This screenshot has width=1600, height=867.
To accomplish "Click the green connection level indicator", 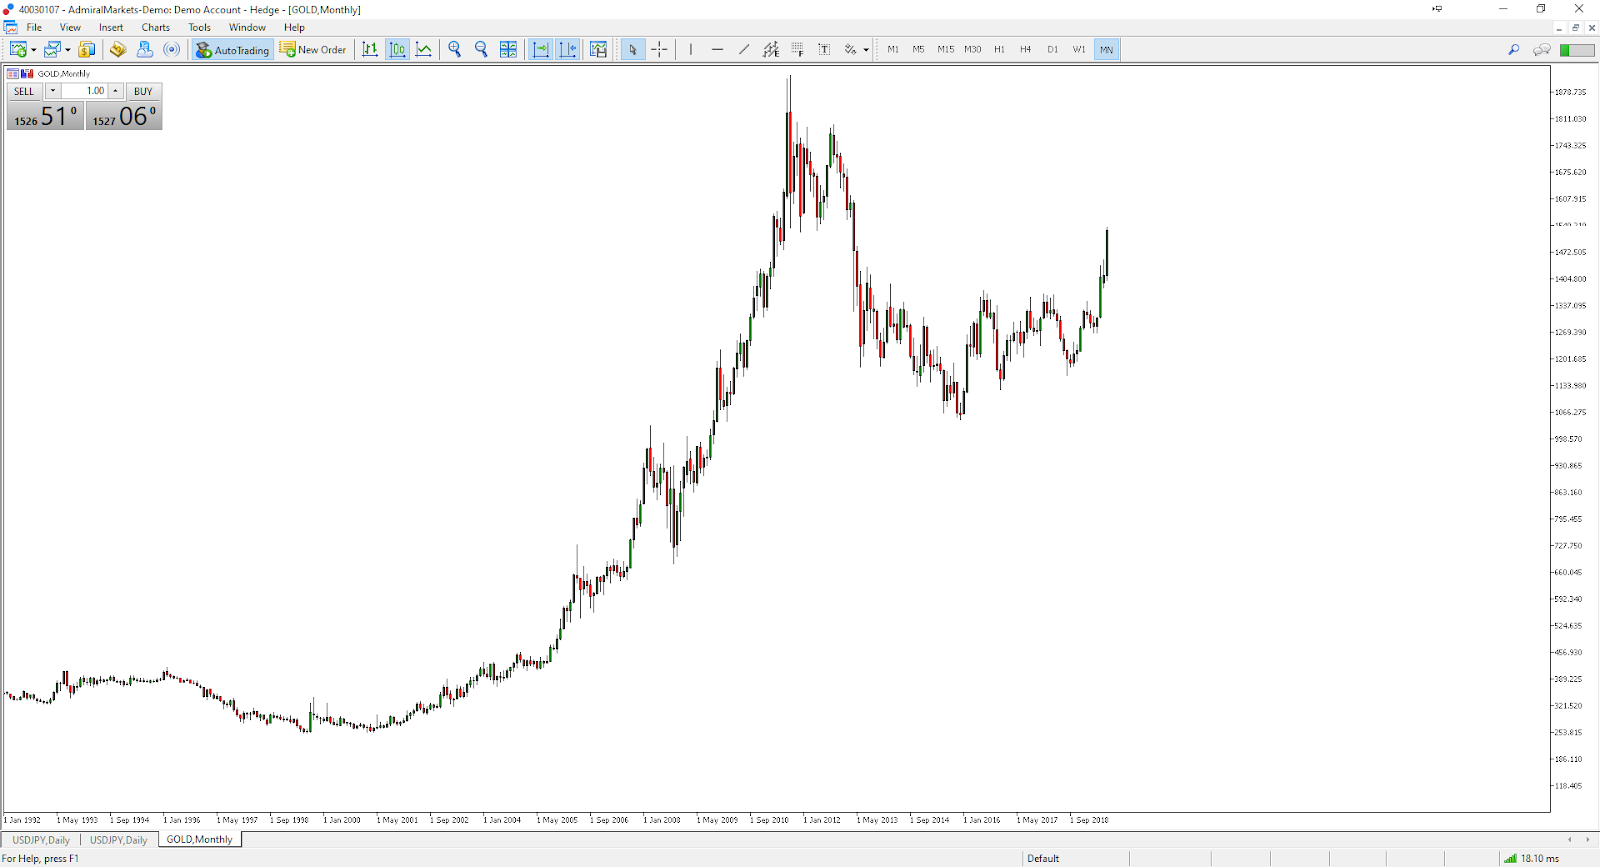I will (x=1577, y=50).
